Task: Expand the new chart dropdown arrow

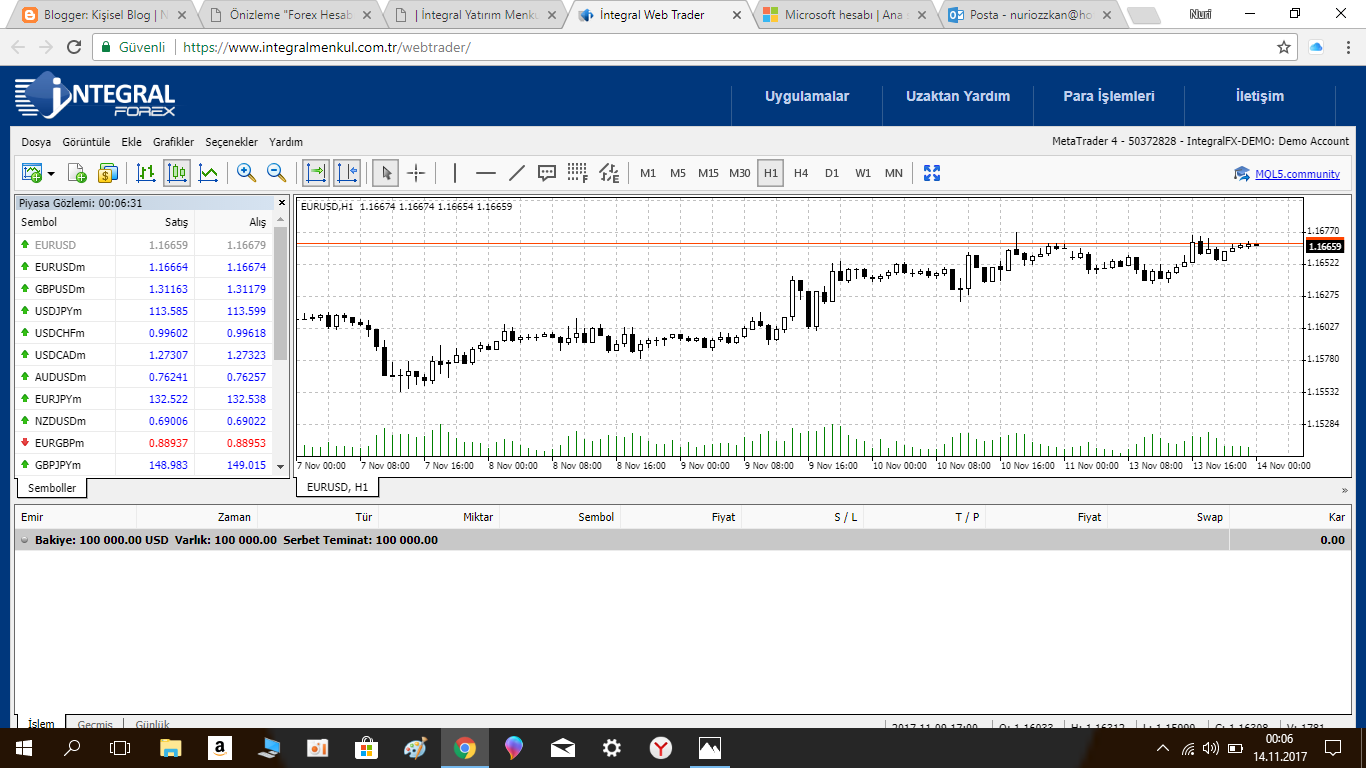Action: click(51, 174)
